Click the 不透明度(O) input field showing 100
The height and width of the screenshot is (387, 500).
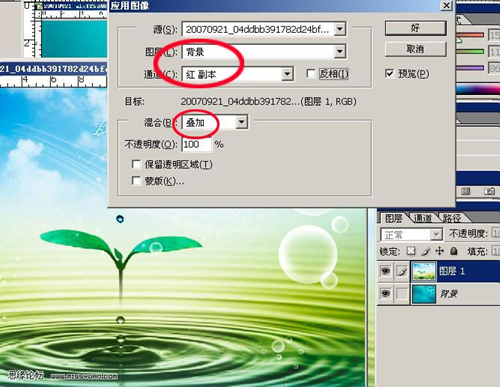197,145
